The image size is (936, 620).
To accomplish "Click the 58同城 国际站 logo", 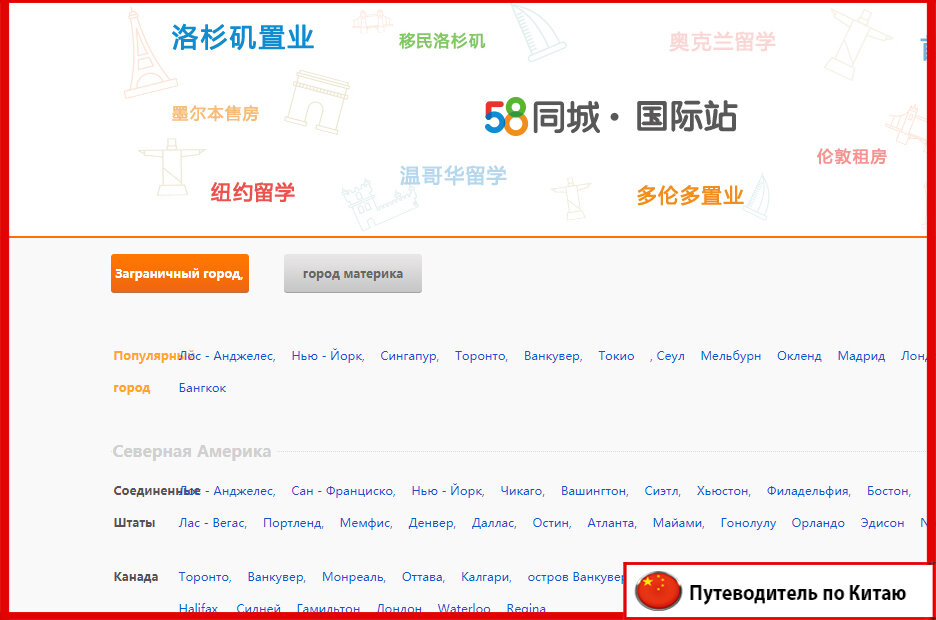I will pyautogui.click(x=611, y=116).
